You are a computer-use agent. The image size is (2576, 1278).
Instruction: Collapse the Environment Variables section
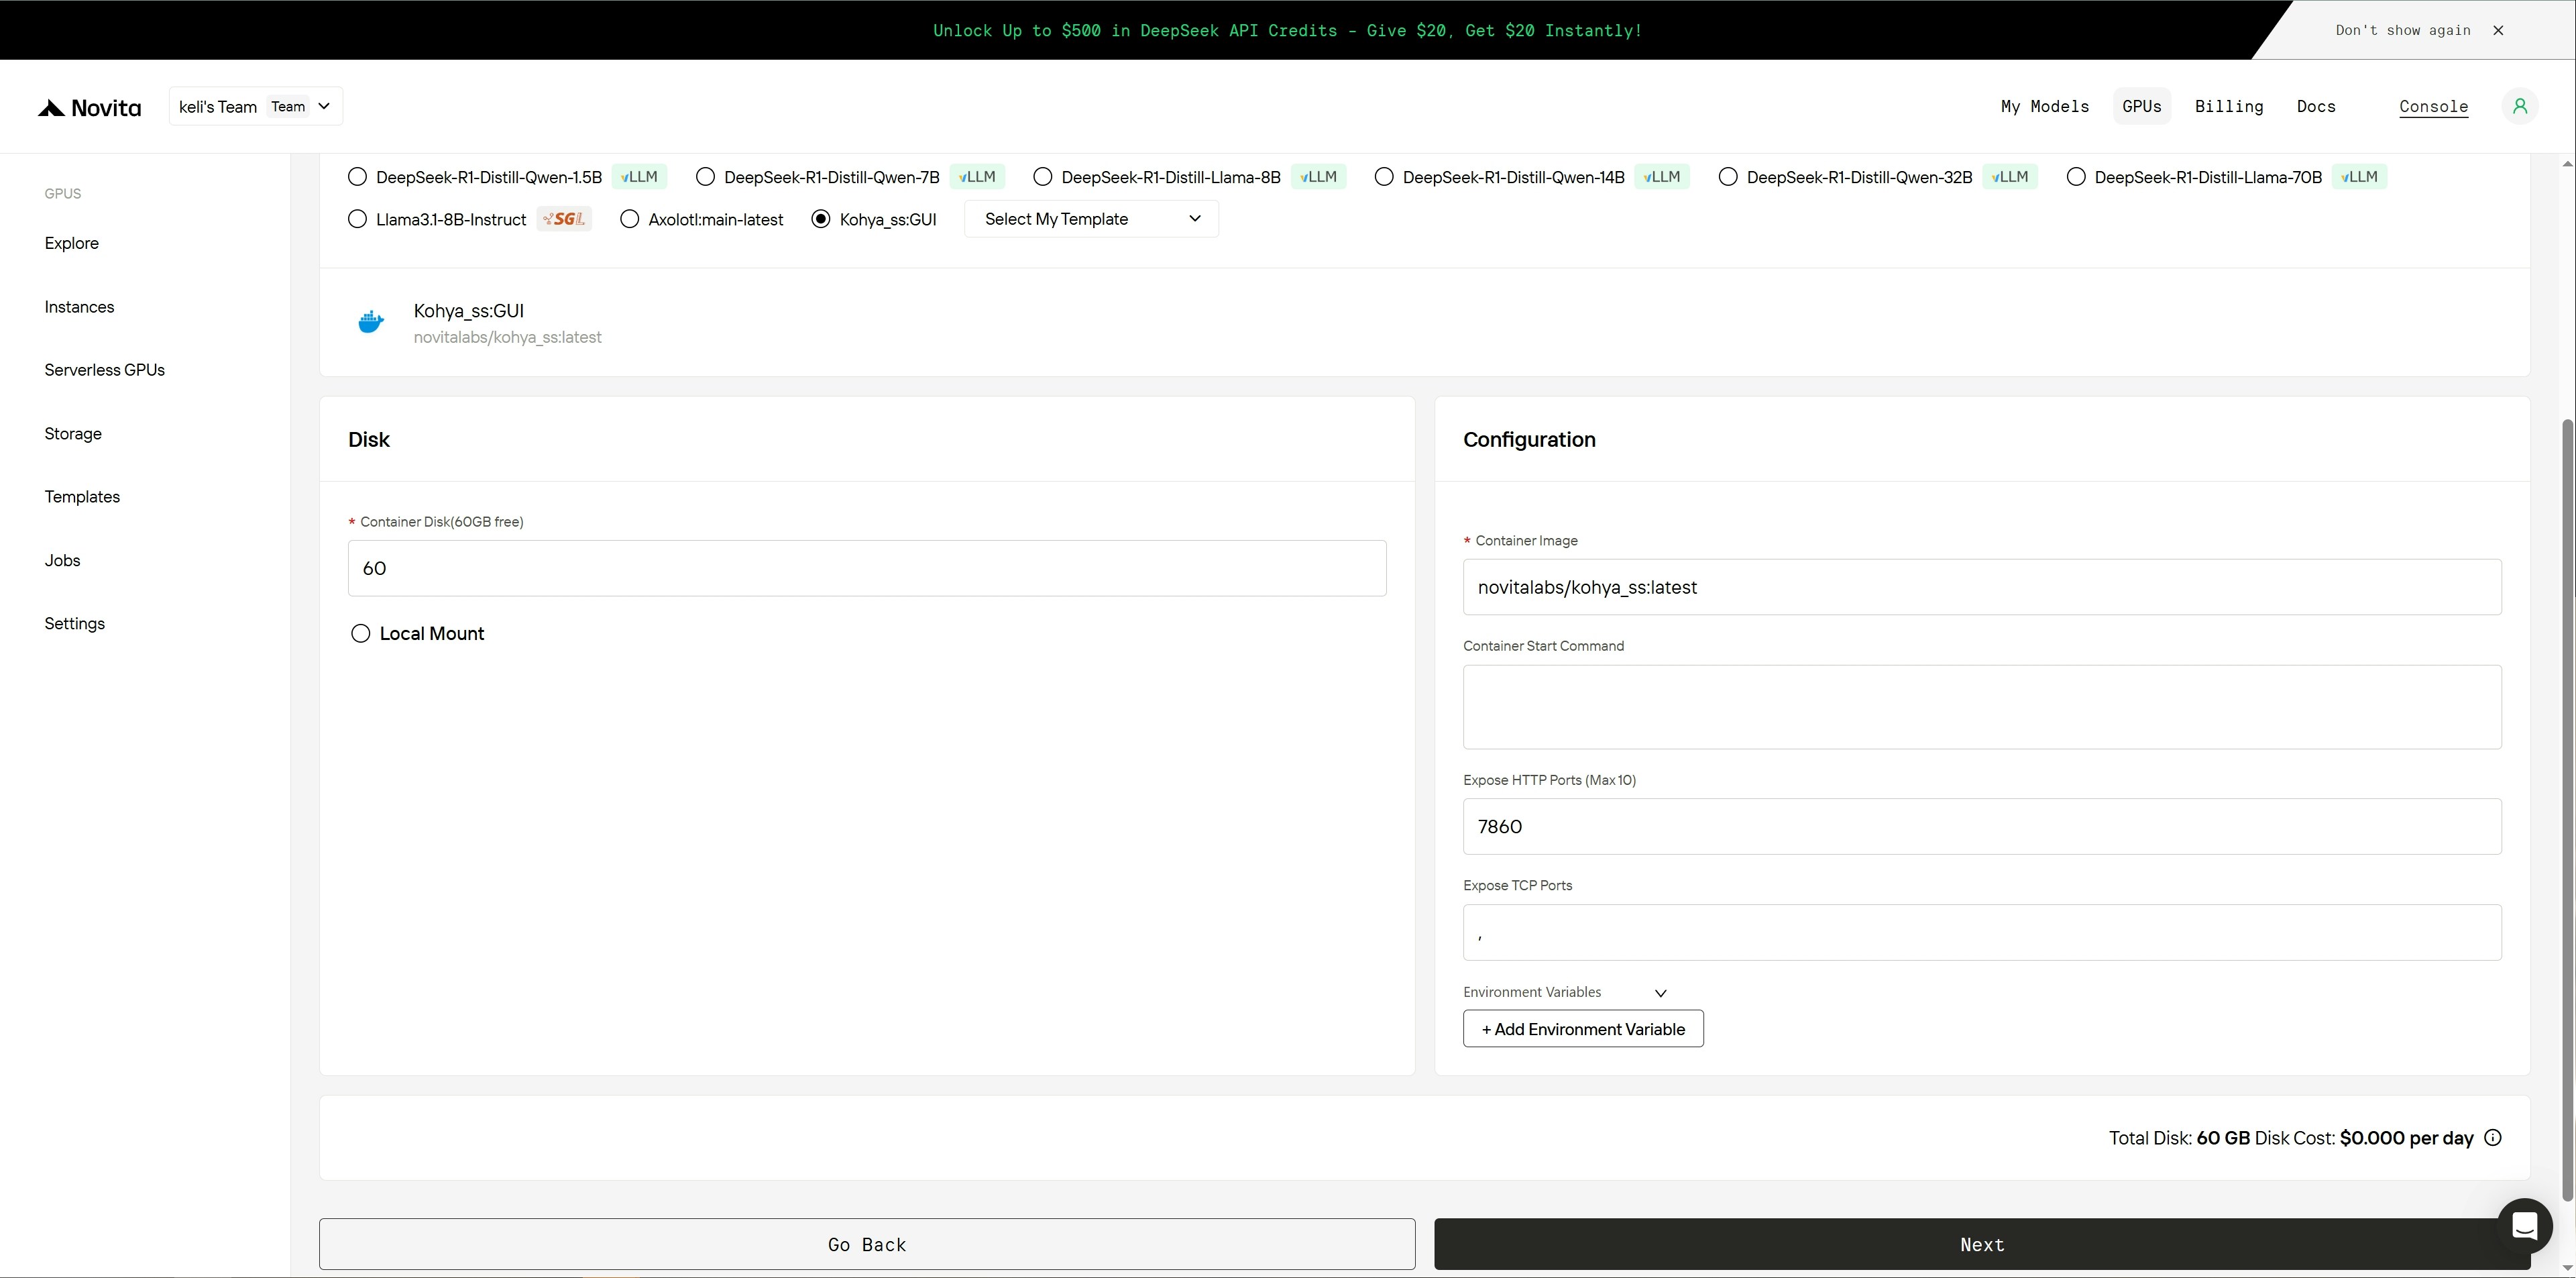click(1660, 993)
